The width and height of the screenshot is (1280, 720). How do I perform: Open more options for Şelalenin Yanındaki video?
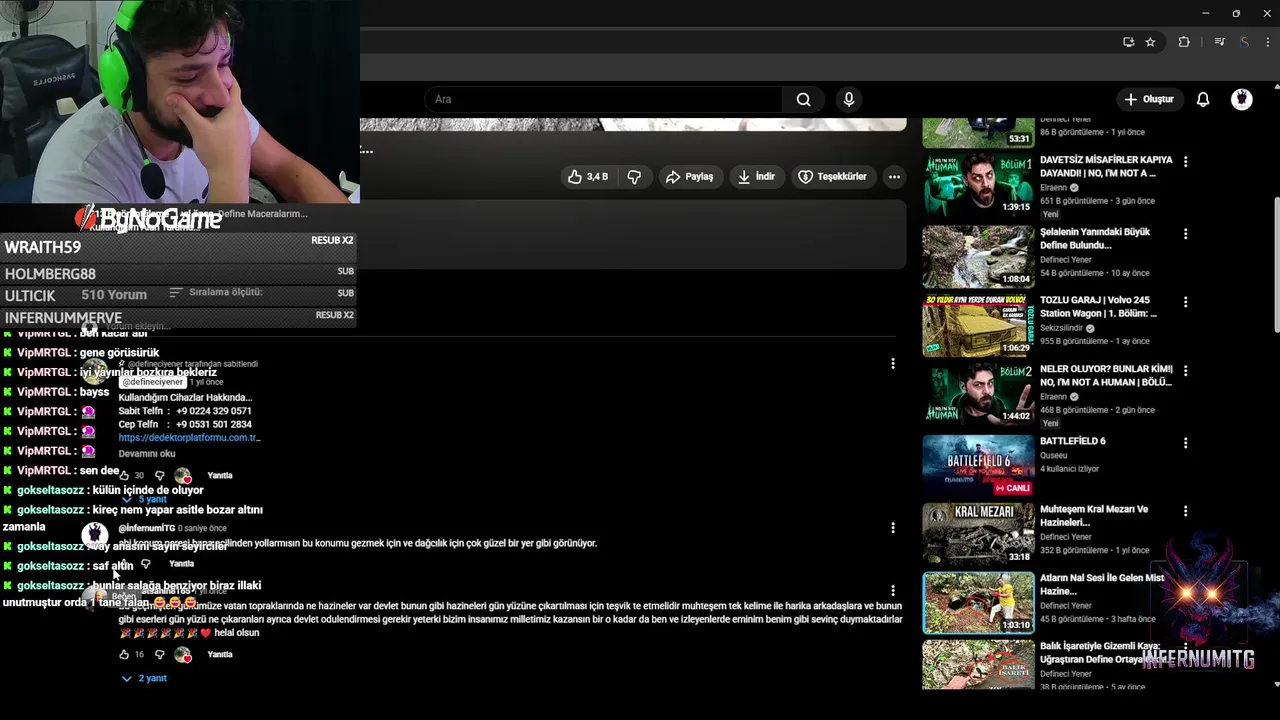click(x=1185, y=233)
